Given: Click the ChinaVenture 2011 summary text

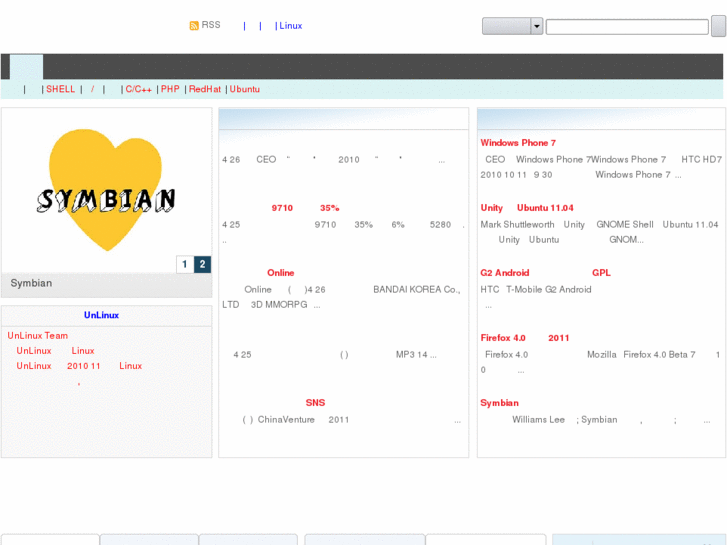Looking at the screenshot, I should [x=351, y=420].
